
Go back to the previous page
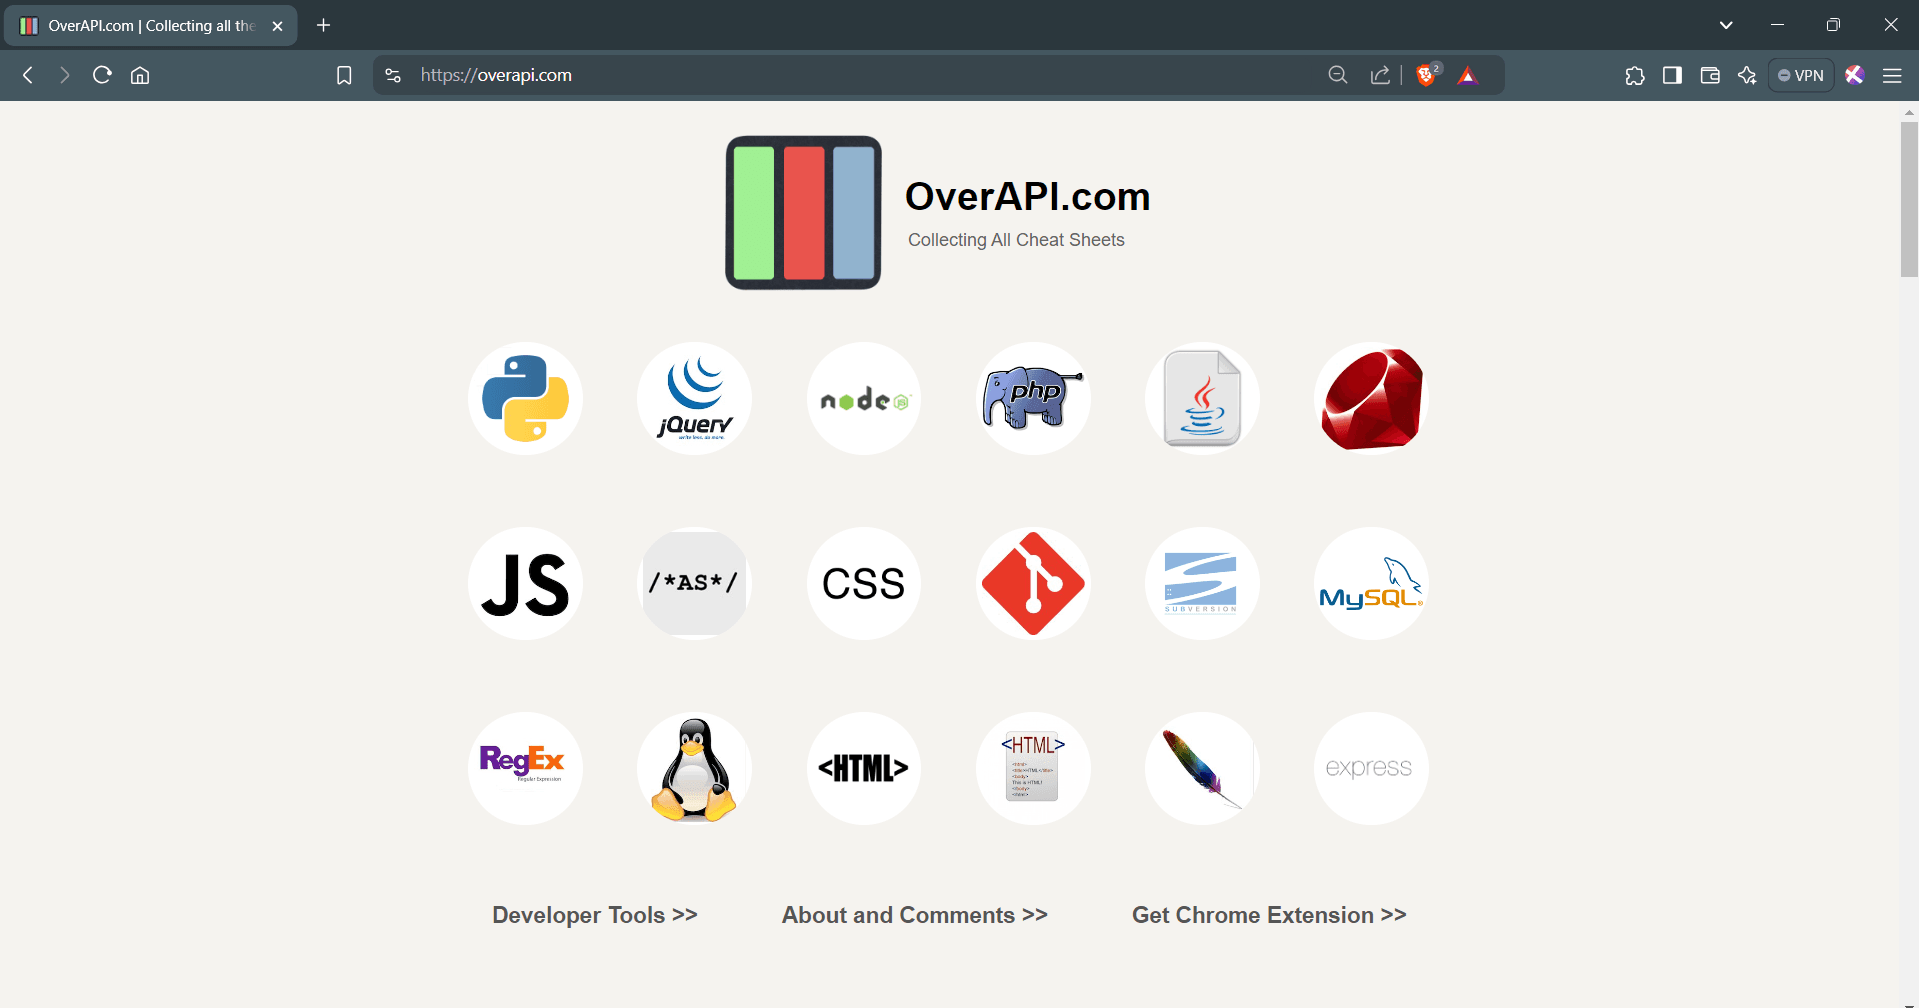pos(28,75)
